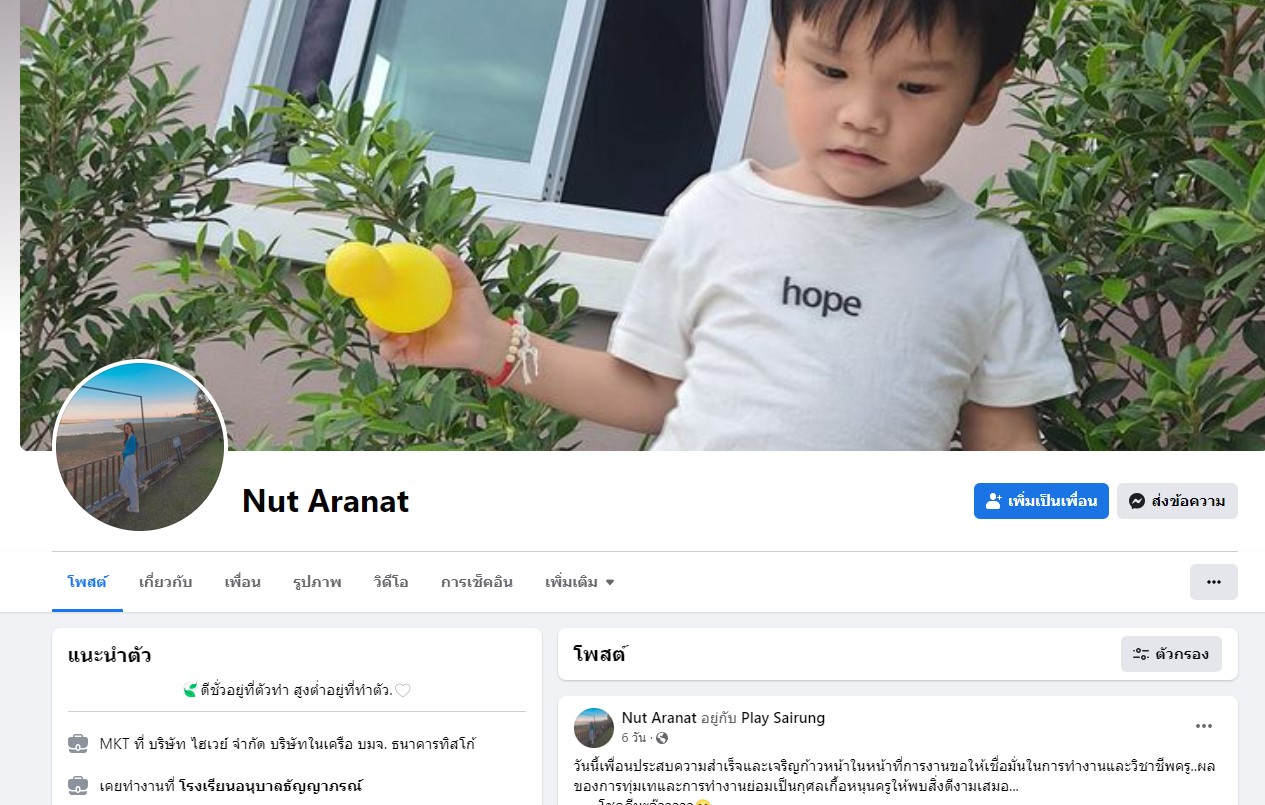The height and width of the screenshot is (805, 1265).
Task: Switch to the เกี่ยวกับ tab
Action: coord(166,582)
